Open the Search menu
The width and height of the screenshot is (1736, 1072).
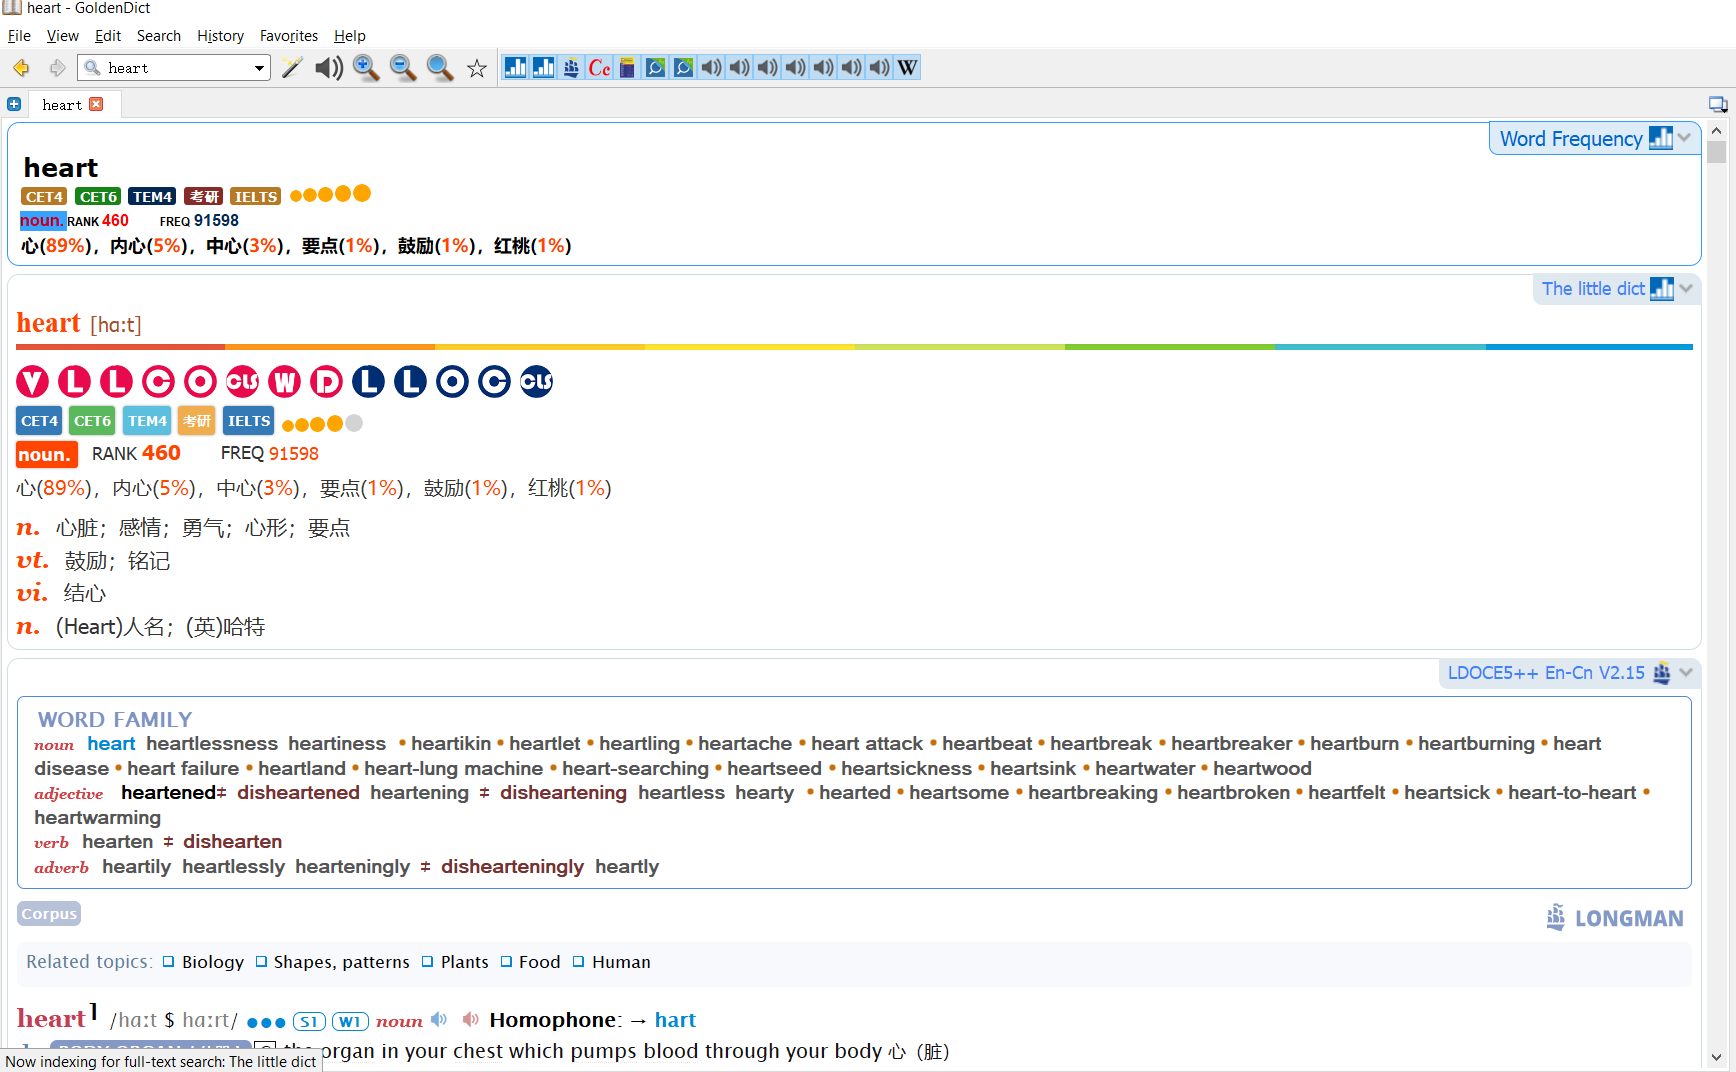pyautogui.click(x=159, y=36)
